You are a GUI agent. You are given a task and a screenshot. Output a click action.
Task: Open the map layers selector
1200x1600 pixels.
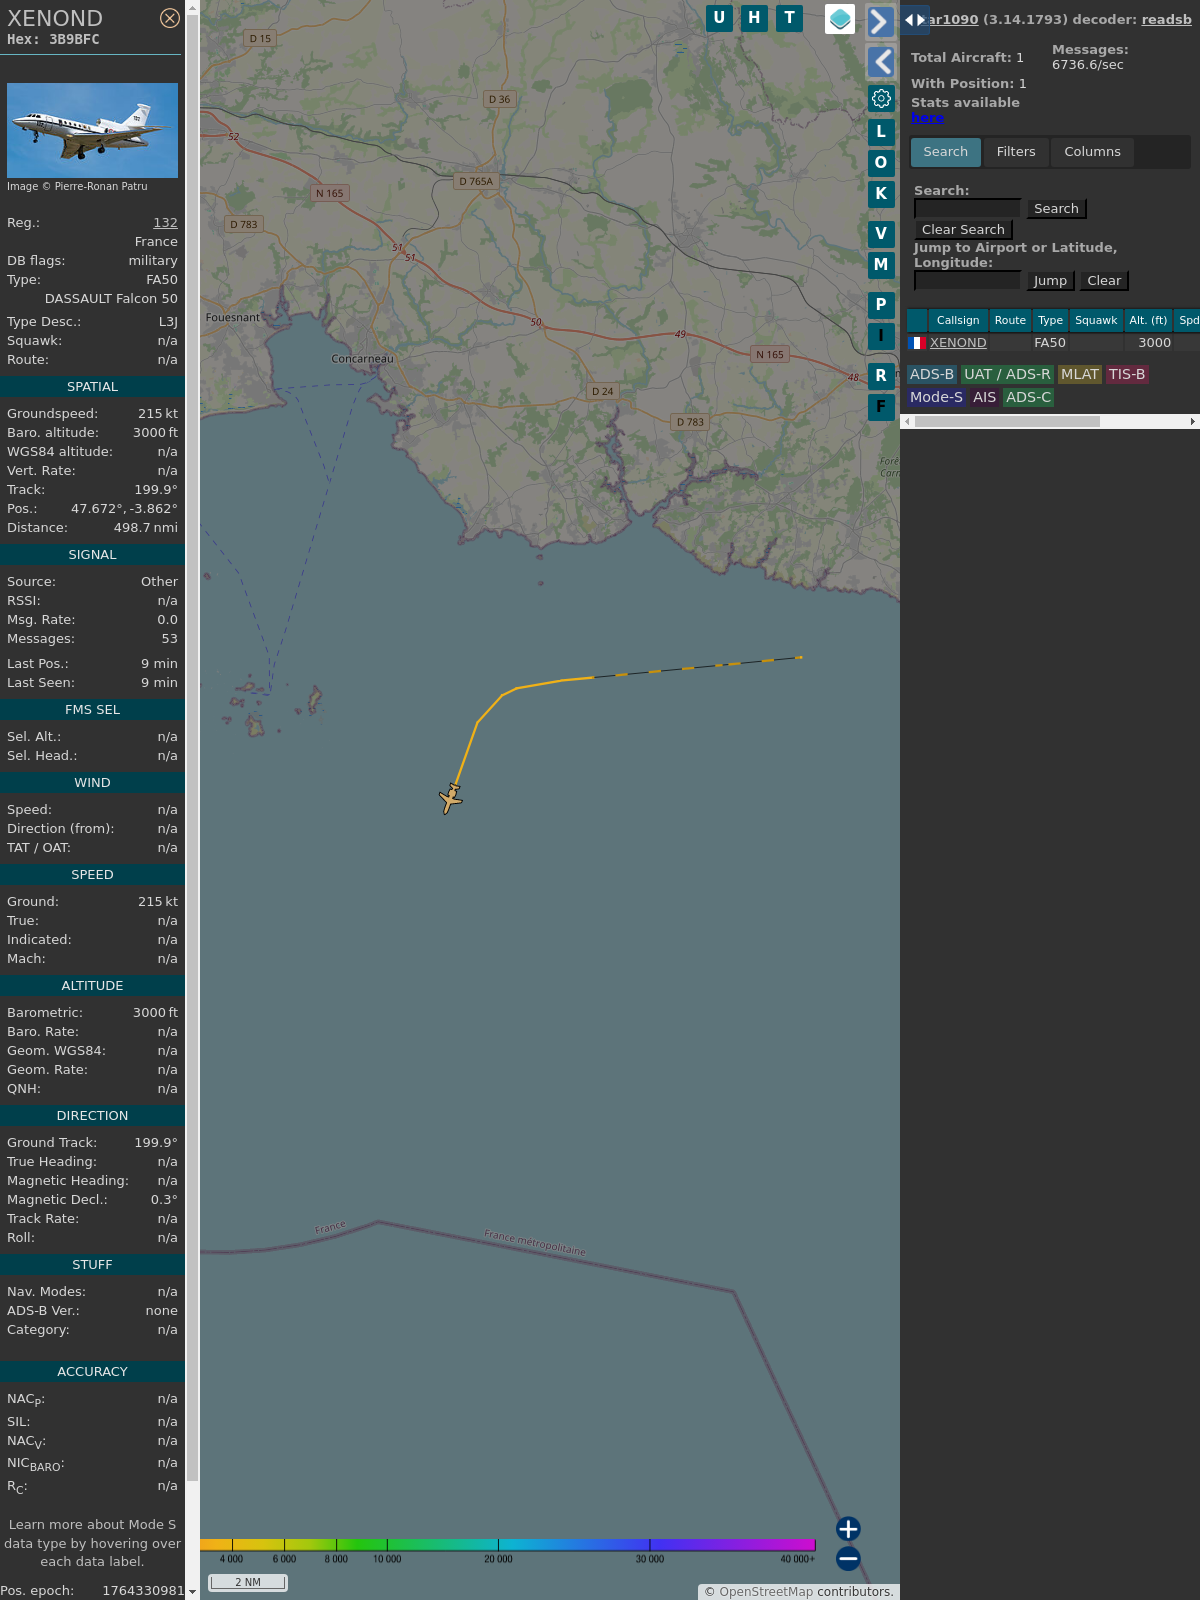[840, 19]
